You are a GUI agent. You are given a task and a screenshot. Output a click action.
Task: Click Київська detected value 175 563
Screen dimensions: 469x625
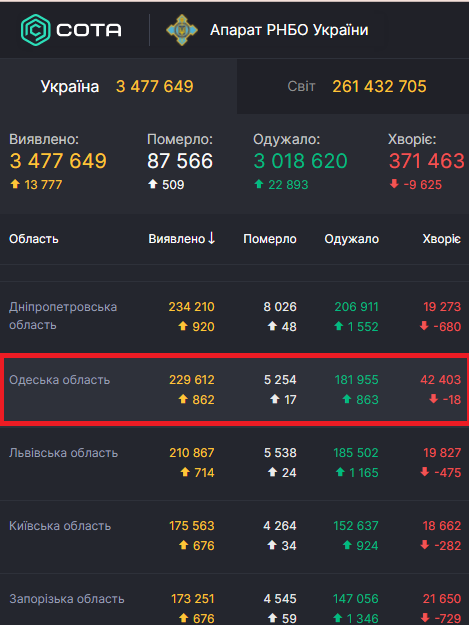[x=192, y=526]
